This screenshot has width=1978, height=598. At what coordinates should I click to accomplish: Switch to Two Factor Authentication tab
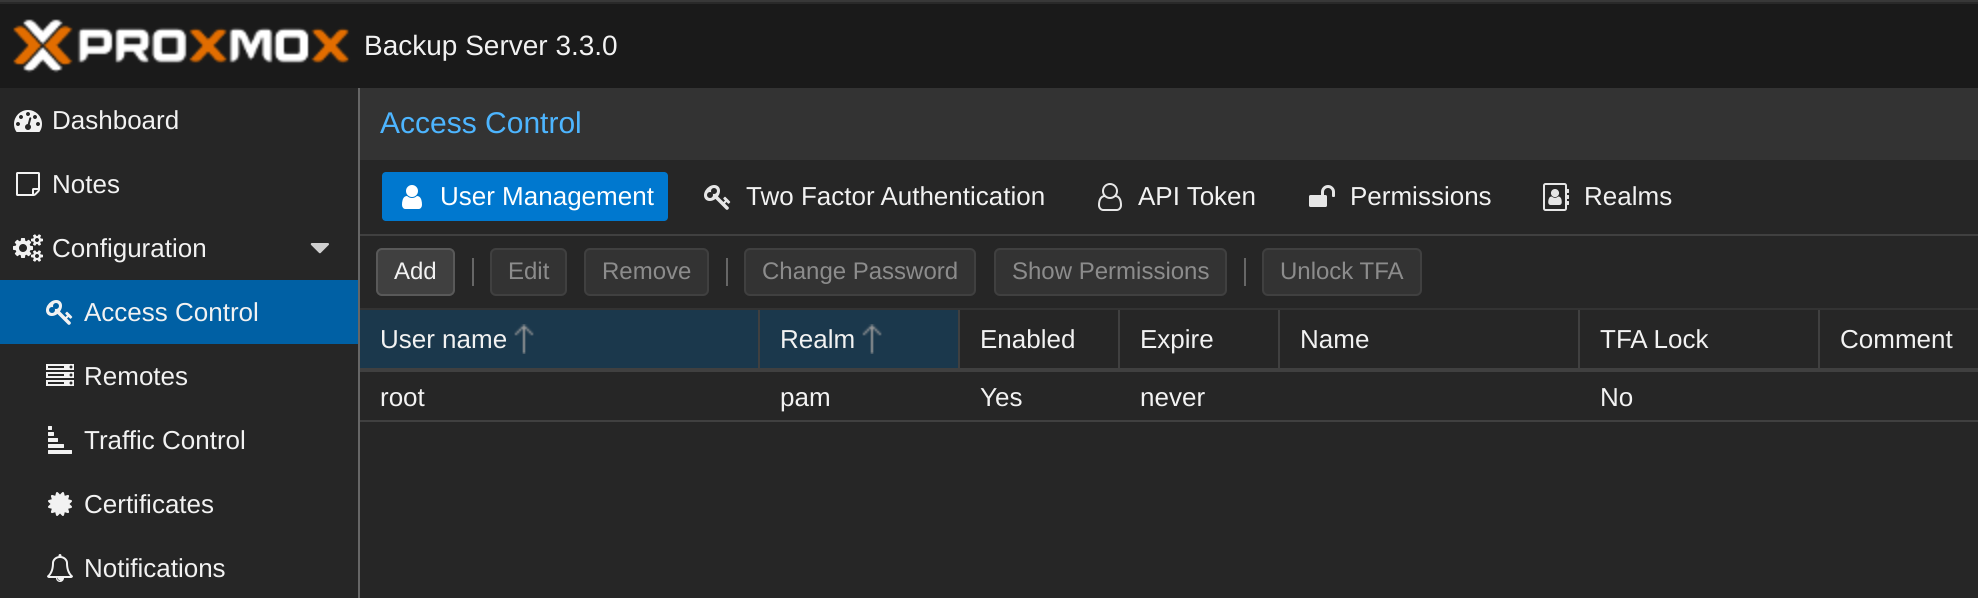874,196
